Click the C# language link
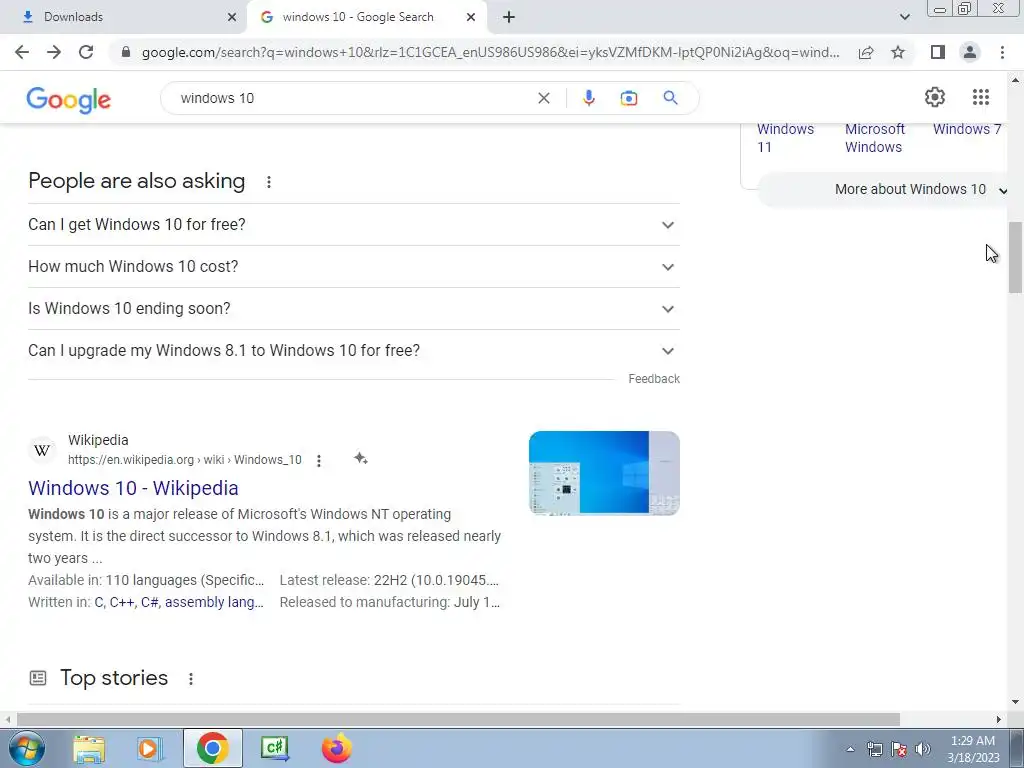 [150, 602]
